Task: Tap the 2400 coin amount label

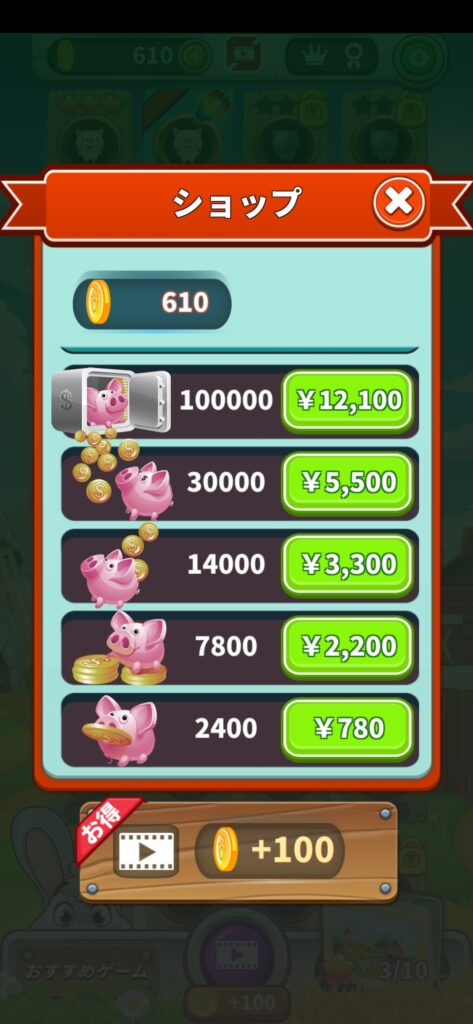Action: pos(226,728)
